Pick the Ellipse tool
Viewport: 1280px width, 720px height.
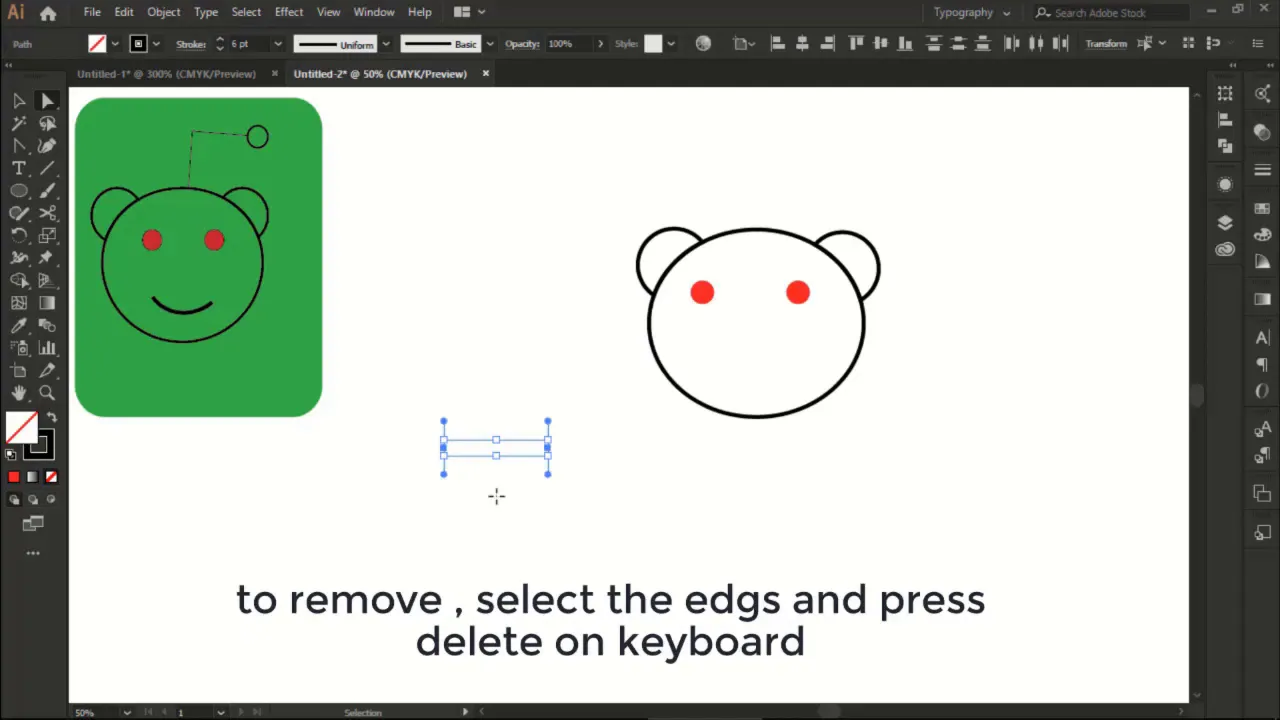pyautogui.click(x=19, y=191)
